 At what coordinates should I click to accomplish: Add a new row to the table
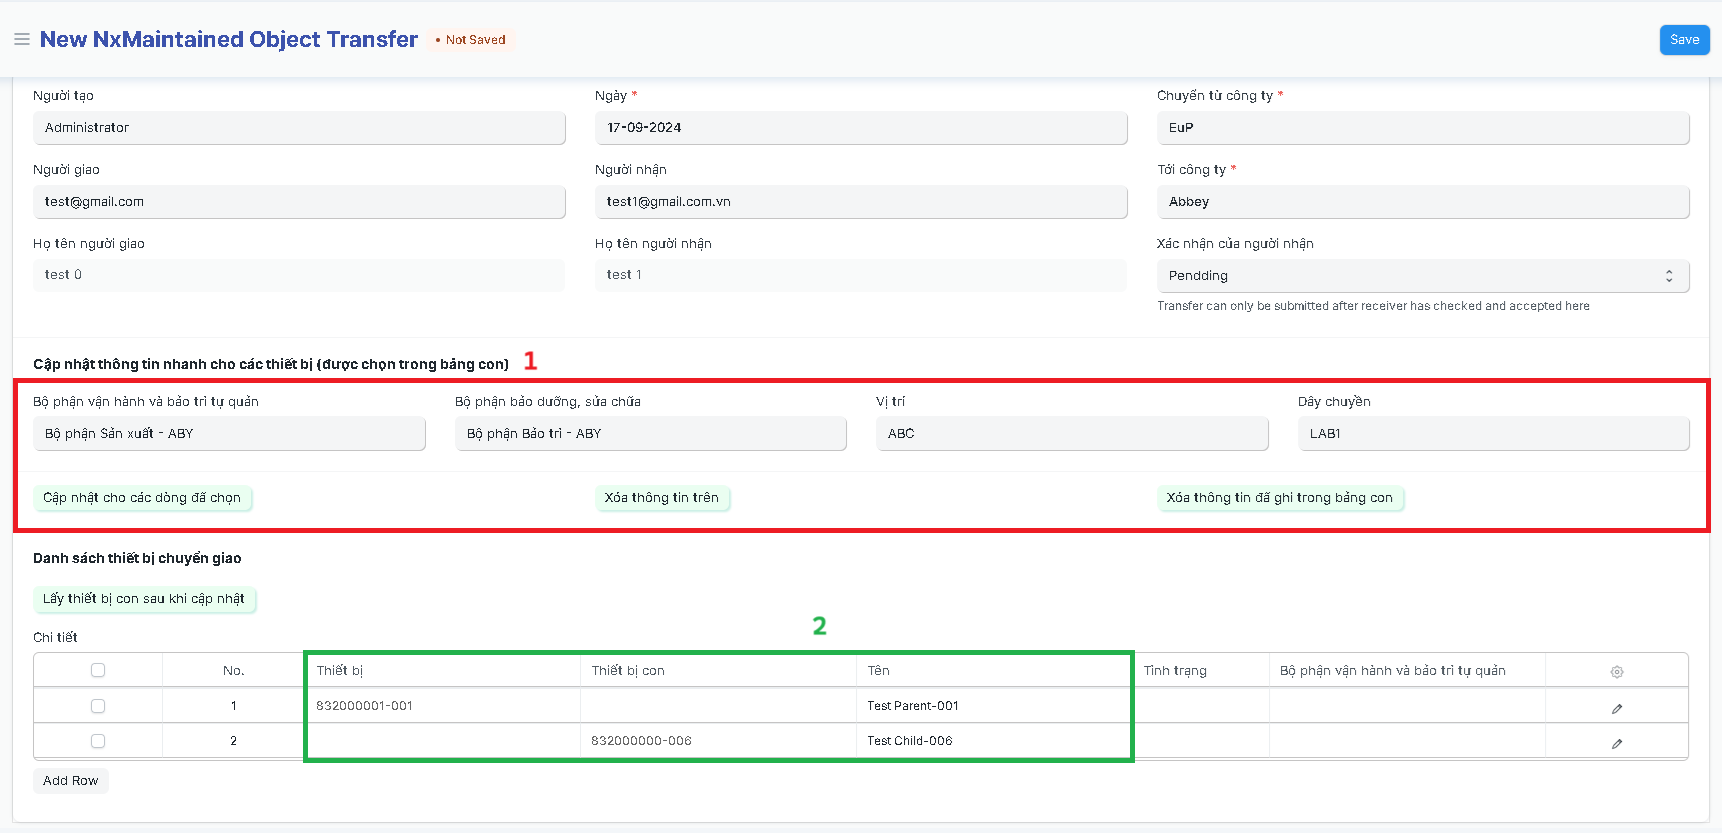71,781
